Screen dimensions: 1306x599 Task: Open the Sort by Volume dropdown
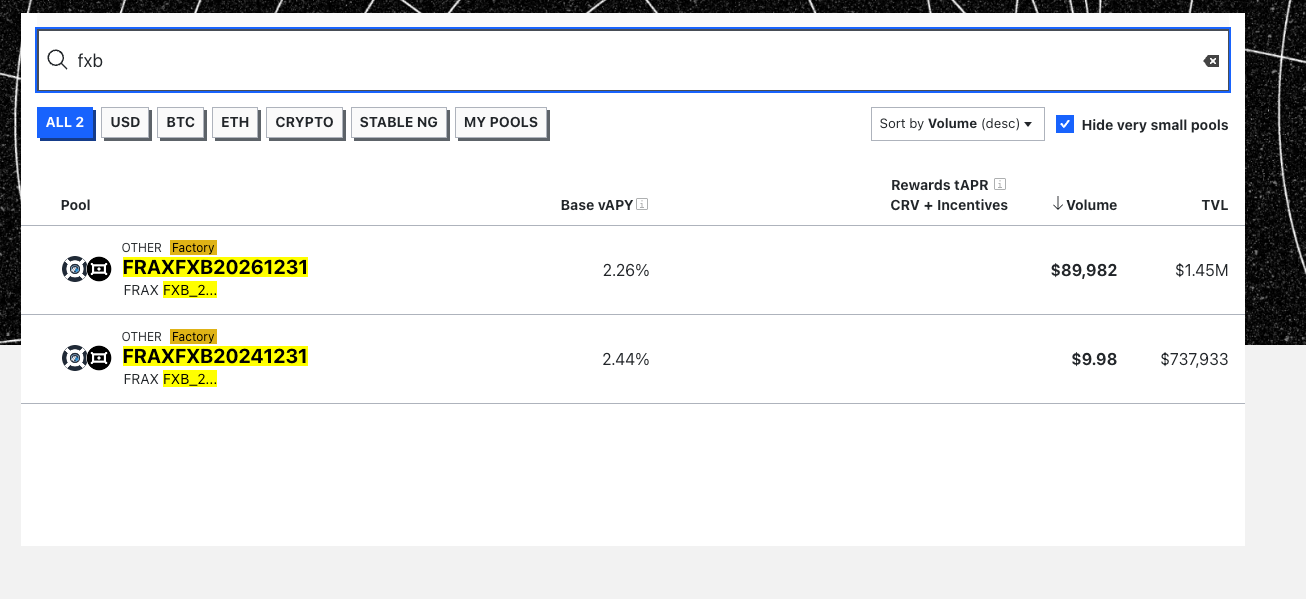point(957,124)
